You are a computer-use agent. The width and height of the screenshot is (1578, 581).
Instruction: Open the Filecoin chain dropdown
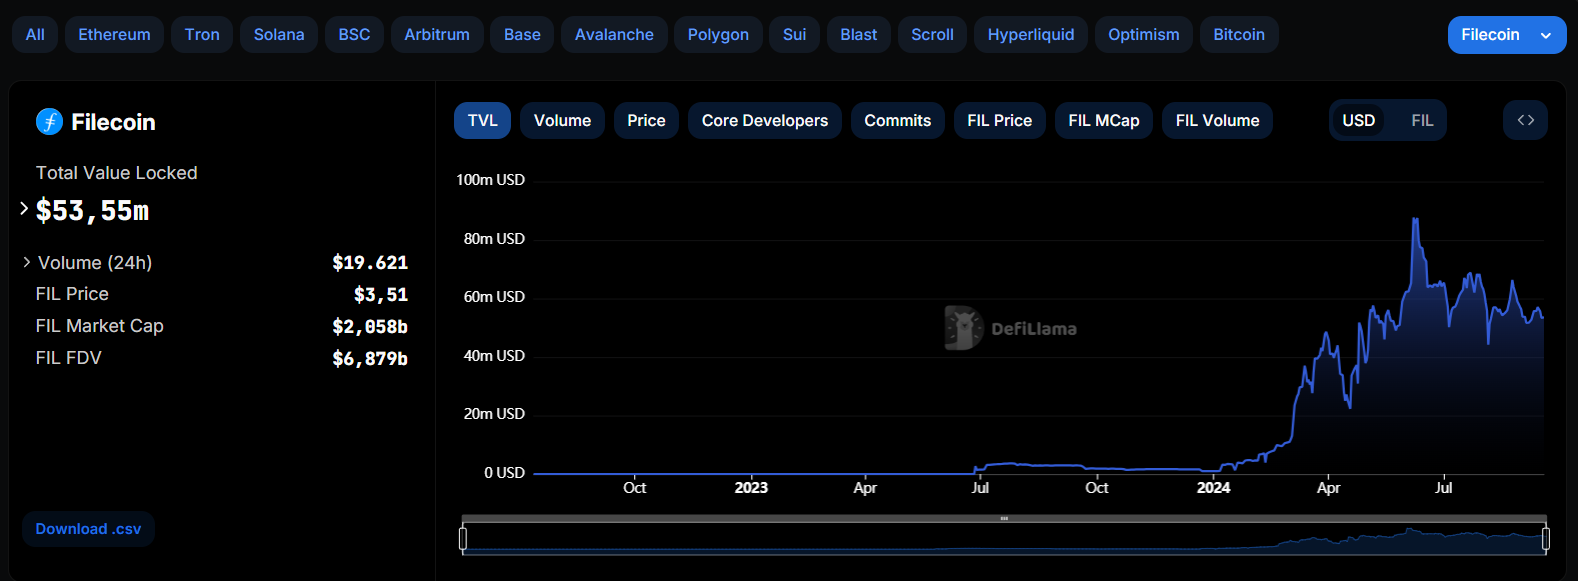tap(1506, 35)
